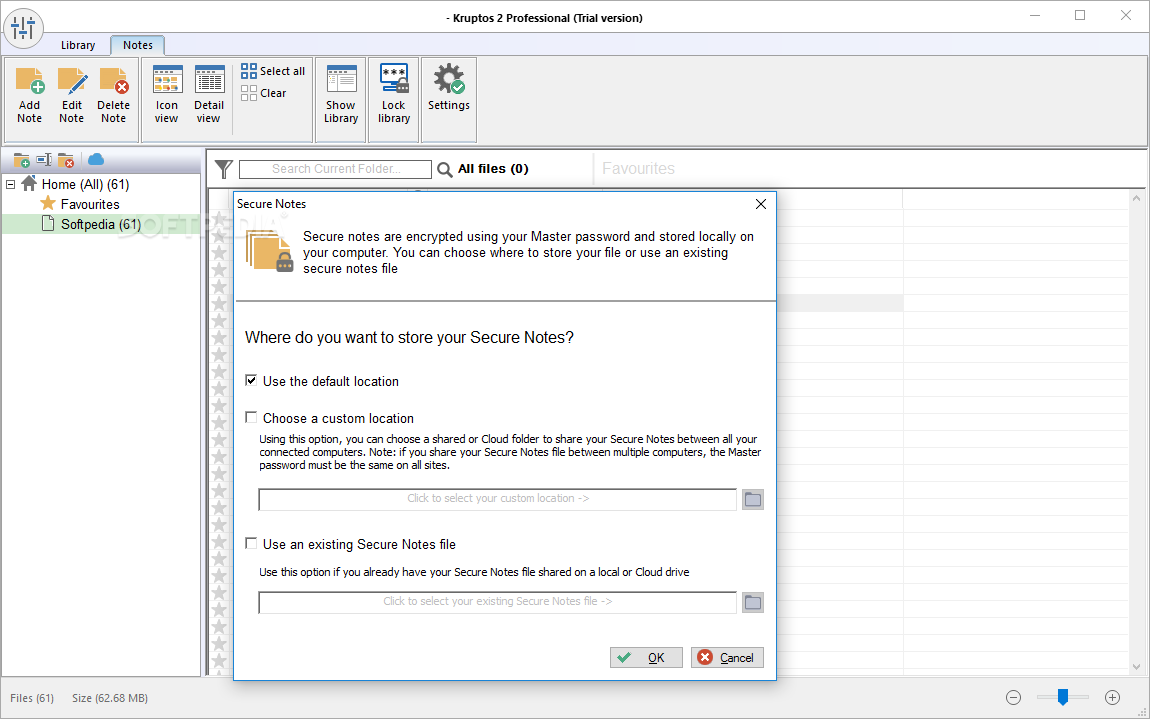
Task: Click the Edit Note icon
Action: pyautogui.click(x=72, y=81)
